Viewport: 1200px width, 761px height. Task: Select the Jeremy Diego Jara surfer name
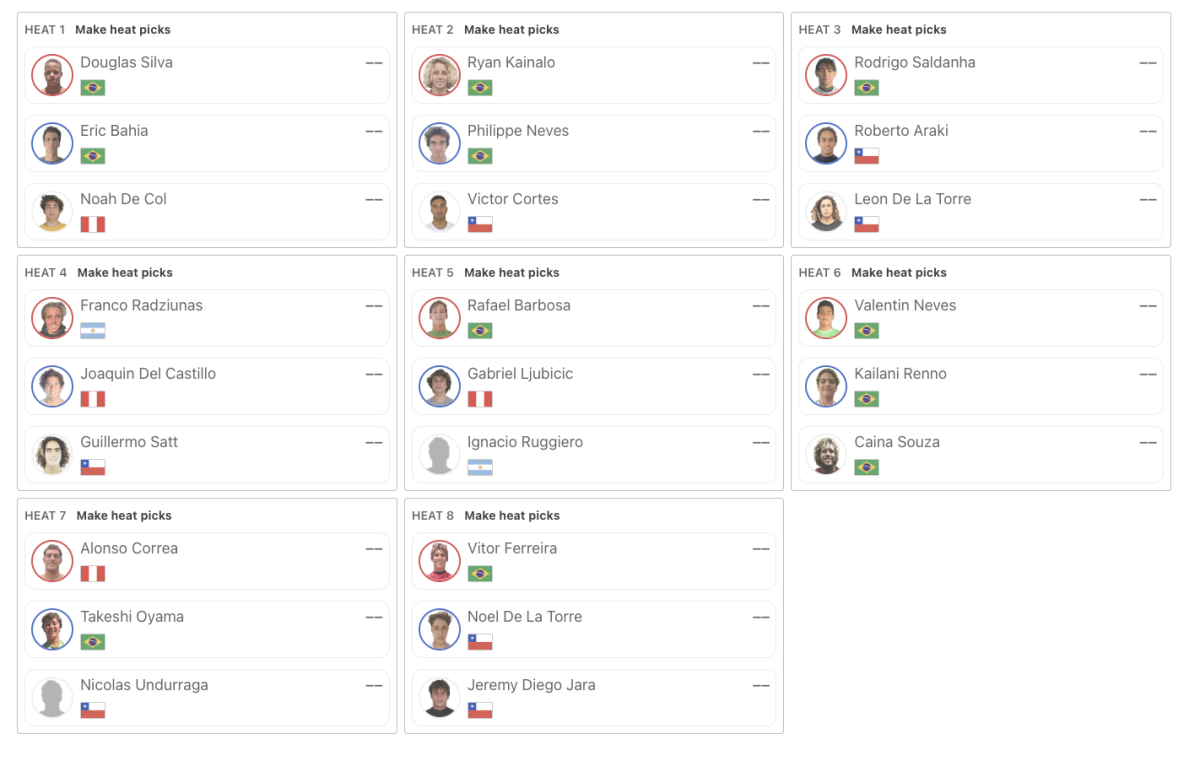pyautogui.click(x=531, y=685)
